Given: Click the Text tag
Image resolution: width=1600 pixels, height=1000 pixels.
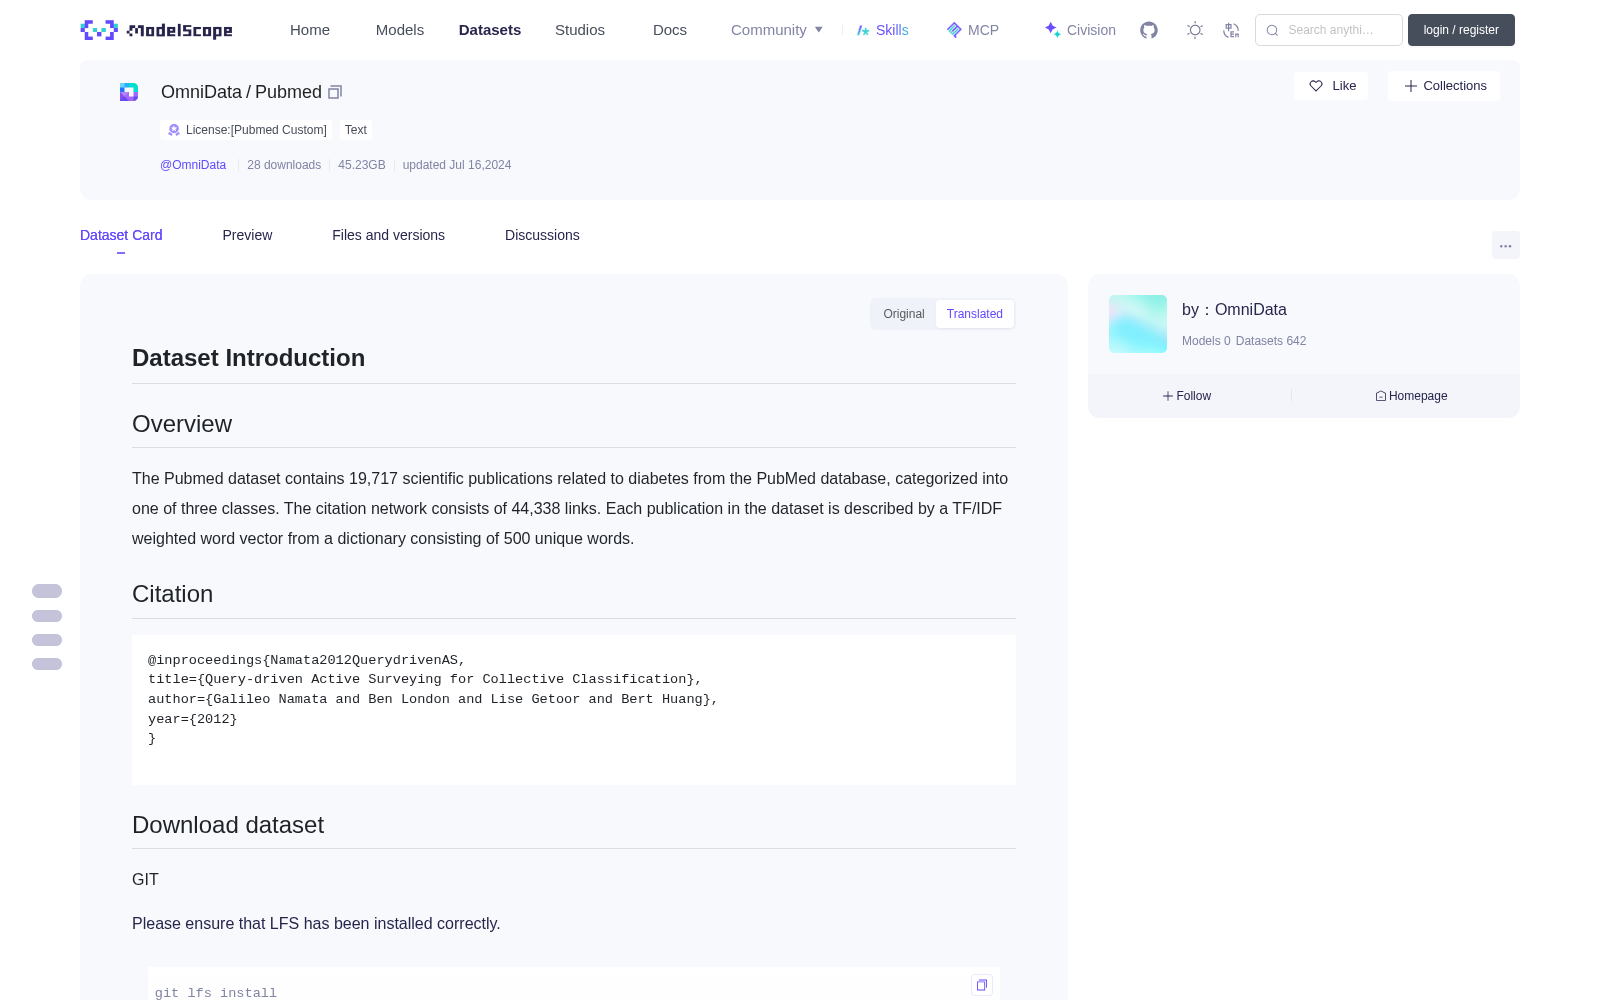Looking at the screenshot, I should [356, 130].
